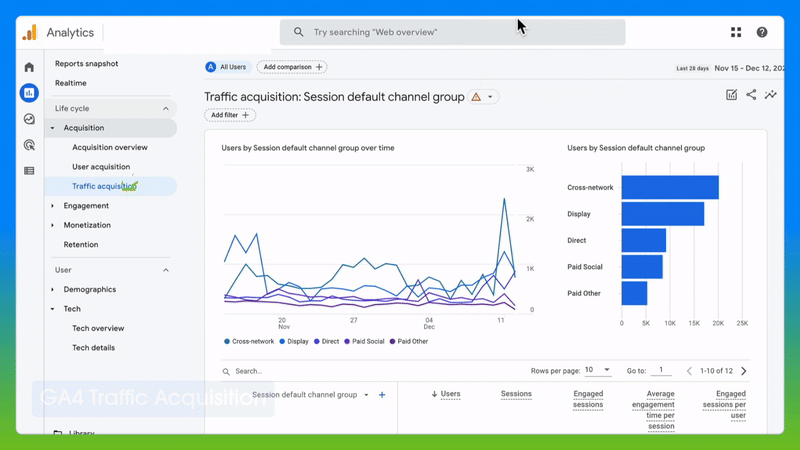Screen dimensions: 800x450
Task: Click the All Users 'A' badge
Action: pos(211,67)
